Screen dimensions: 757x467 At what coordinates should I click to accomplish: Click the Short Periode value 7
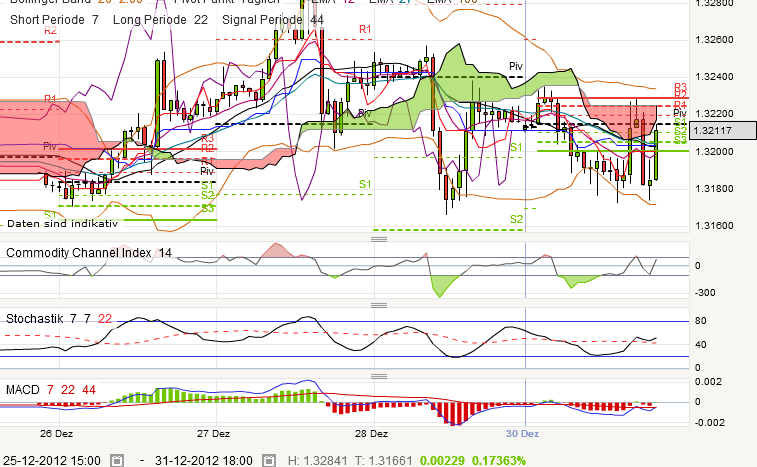pos(95,21)
